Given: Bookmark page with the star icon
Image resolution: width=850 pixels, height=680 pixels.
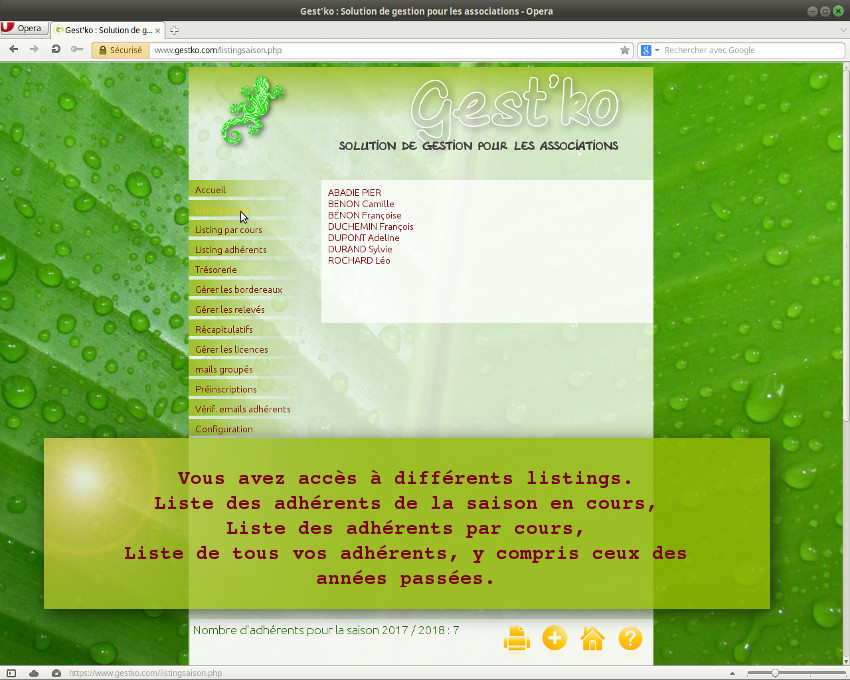Looking at the screenshot, I should click(x=624, y=50).
